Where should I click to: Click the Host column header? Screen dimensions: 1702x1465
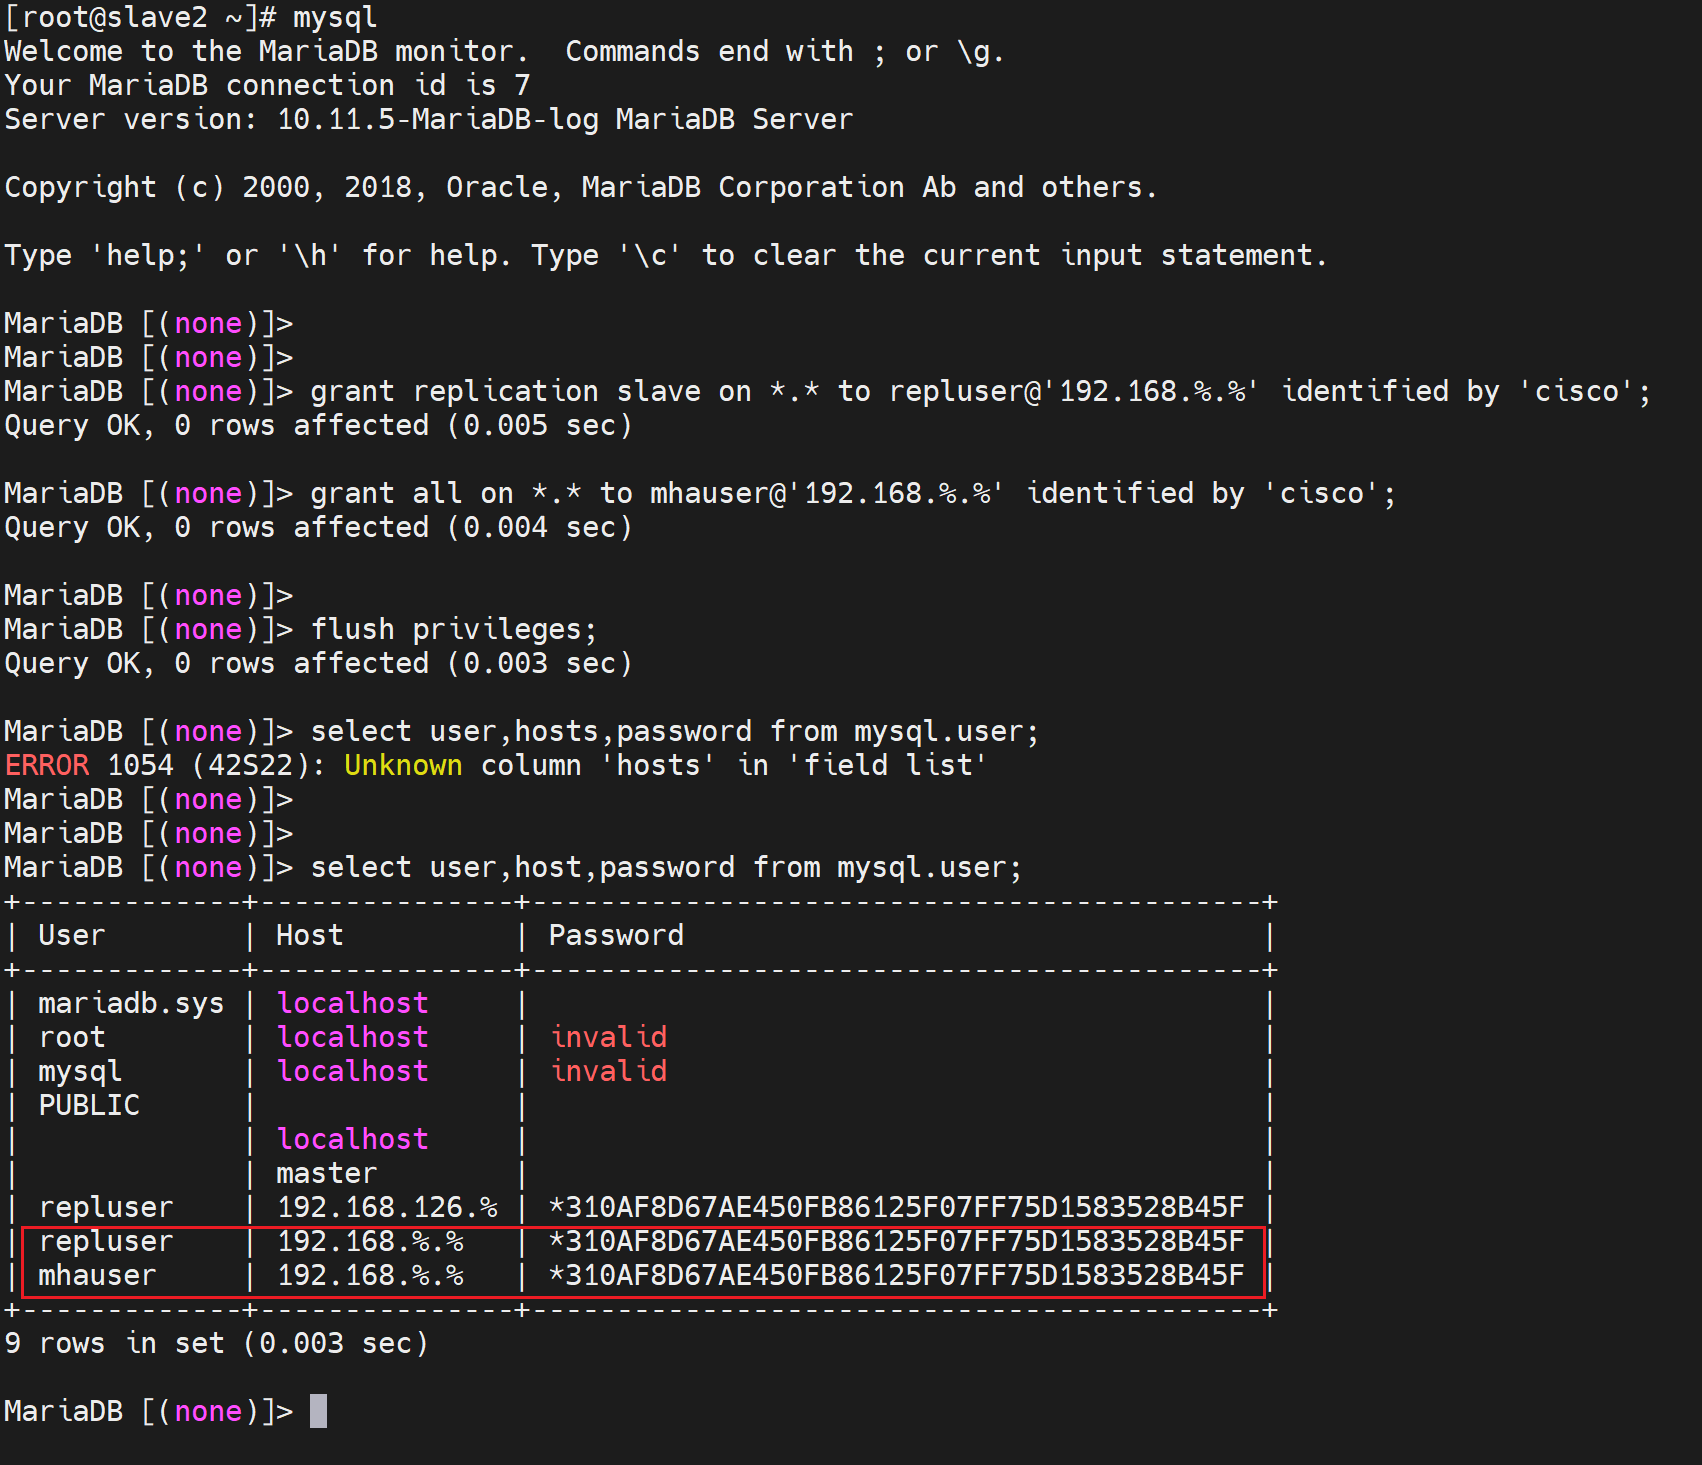(309, 935)
